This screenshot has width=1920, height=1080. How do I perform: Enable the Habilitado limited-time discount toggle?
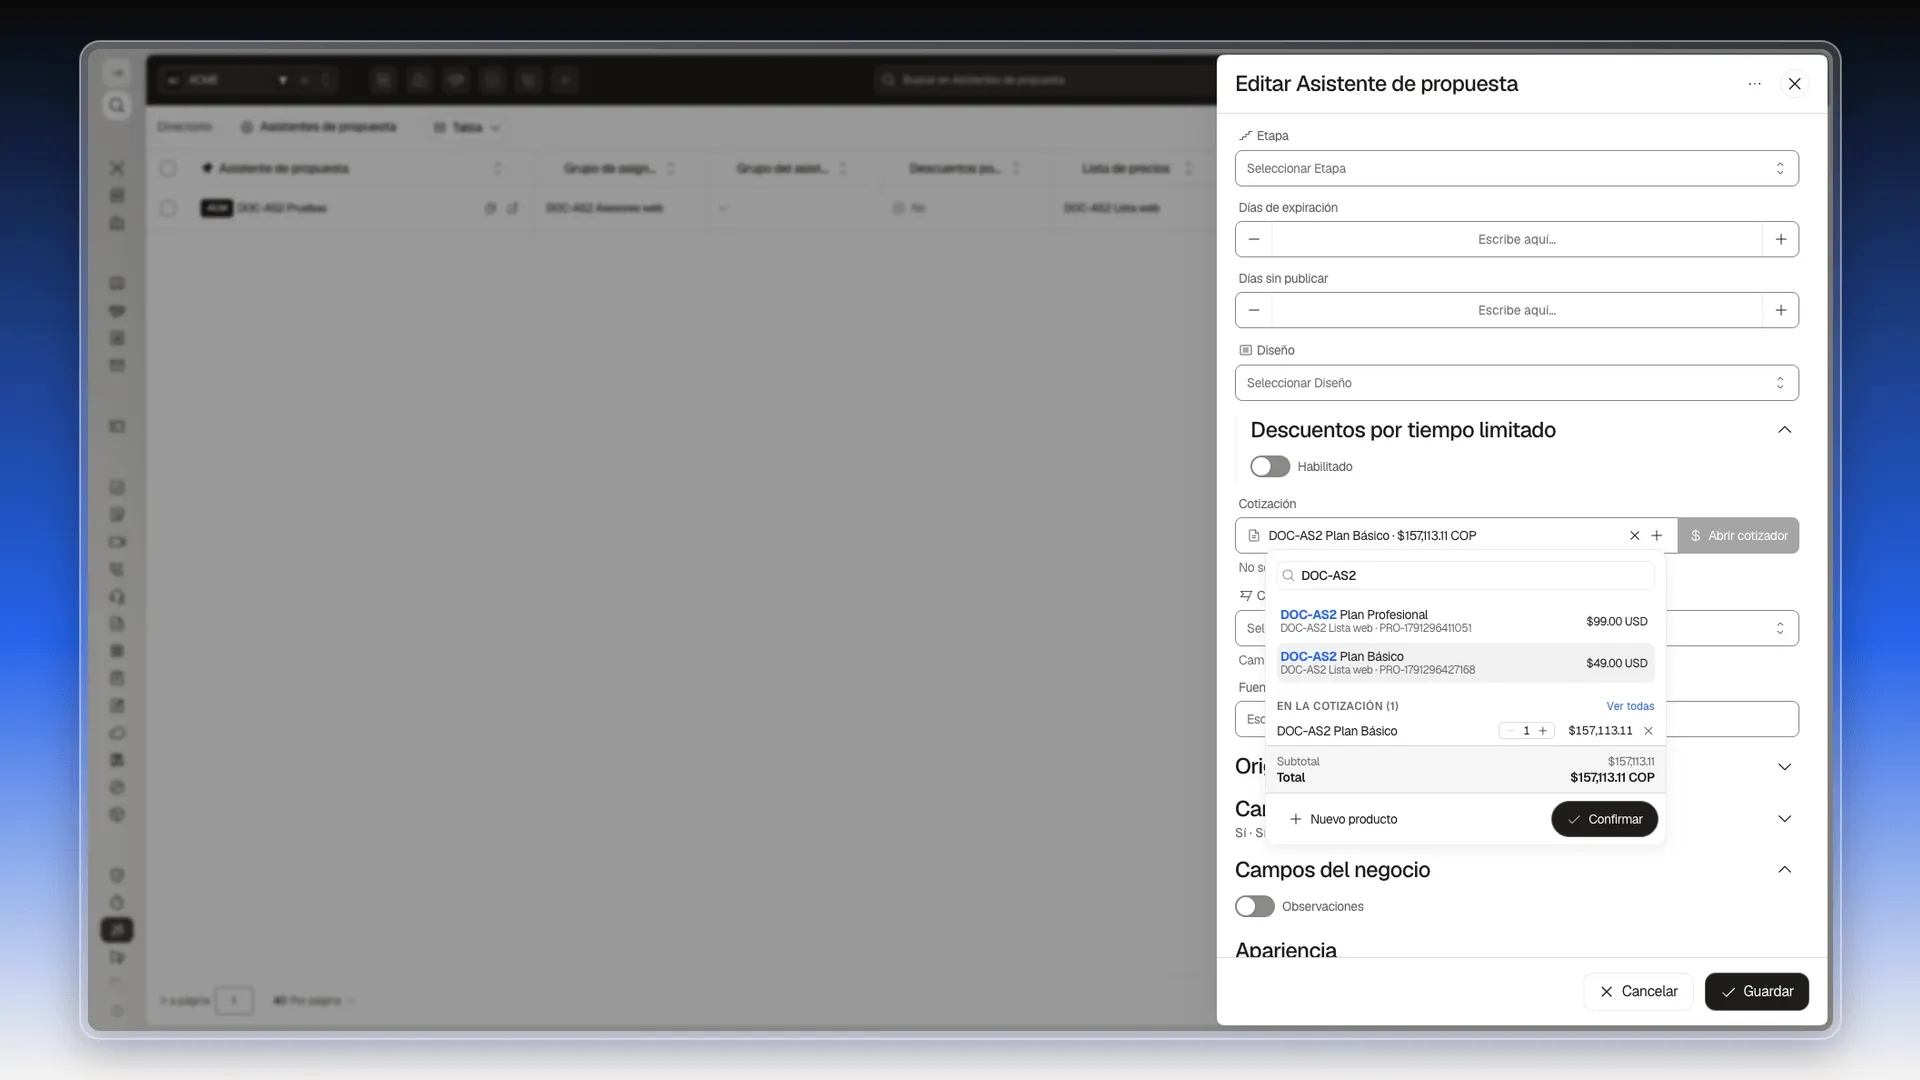[x=1270, y=467]
